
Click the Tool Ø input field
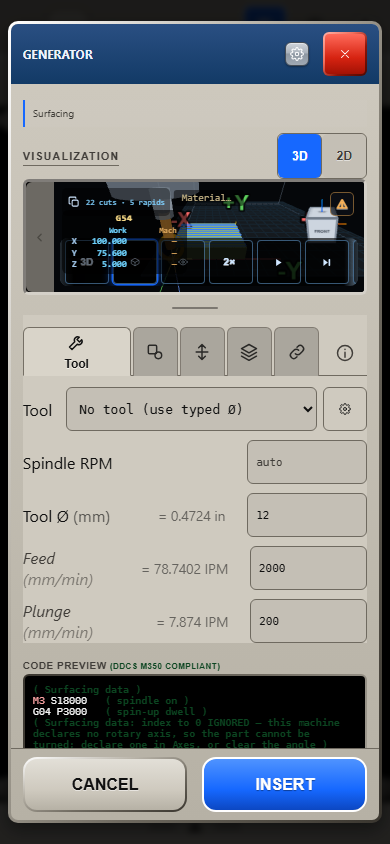coord(307,515)
